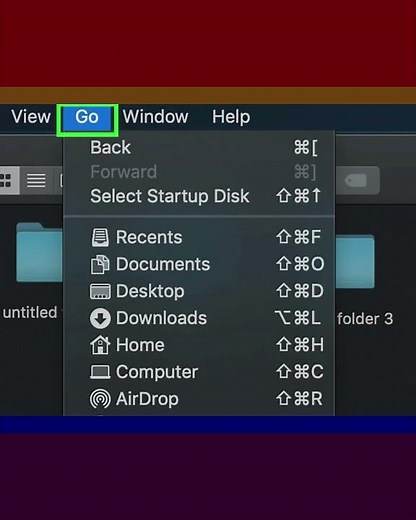Click the 'Documents' menu label

click(163, 264)
